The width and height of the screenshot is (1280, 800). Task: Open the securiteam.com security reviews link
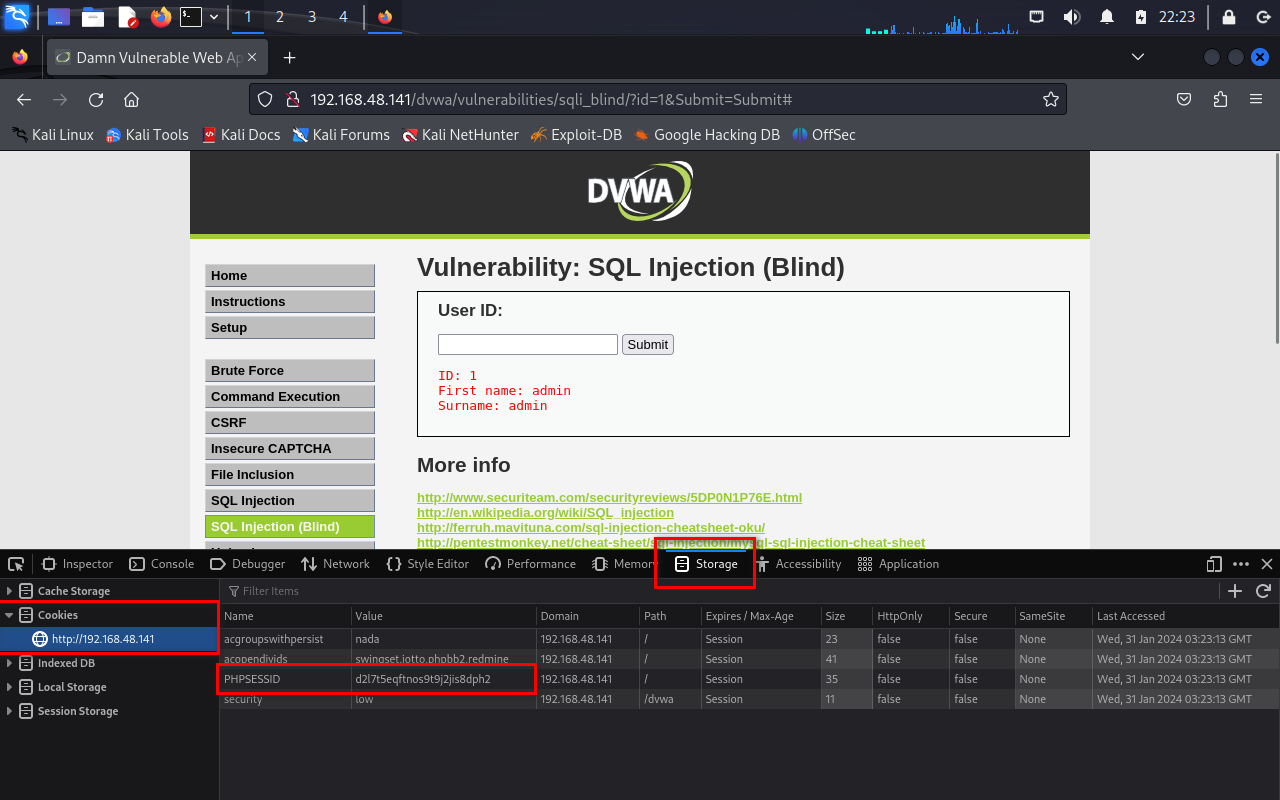(609, 497)
